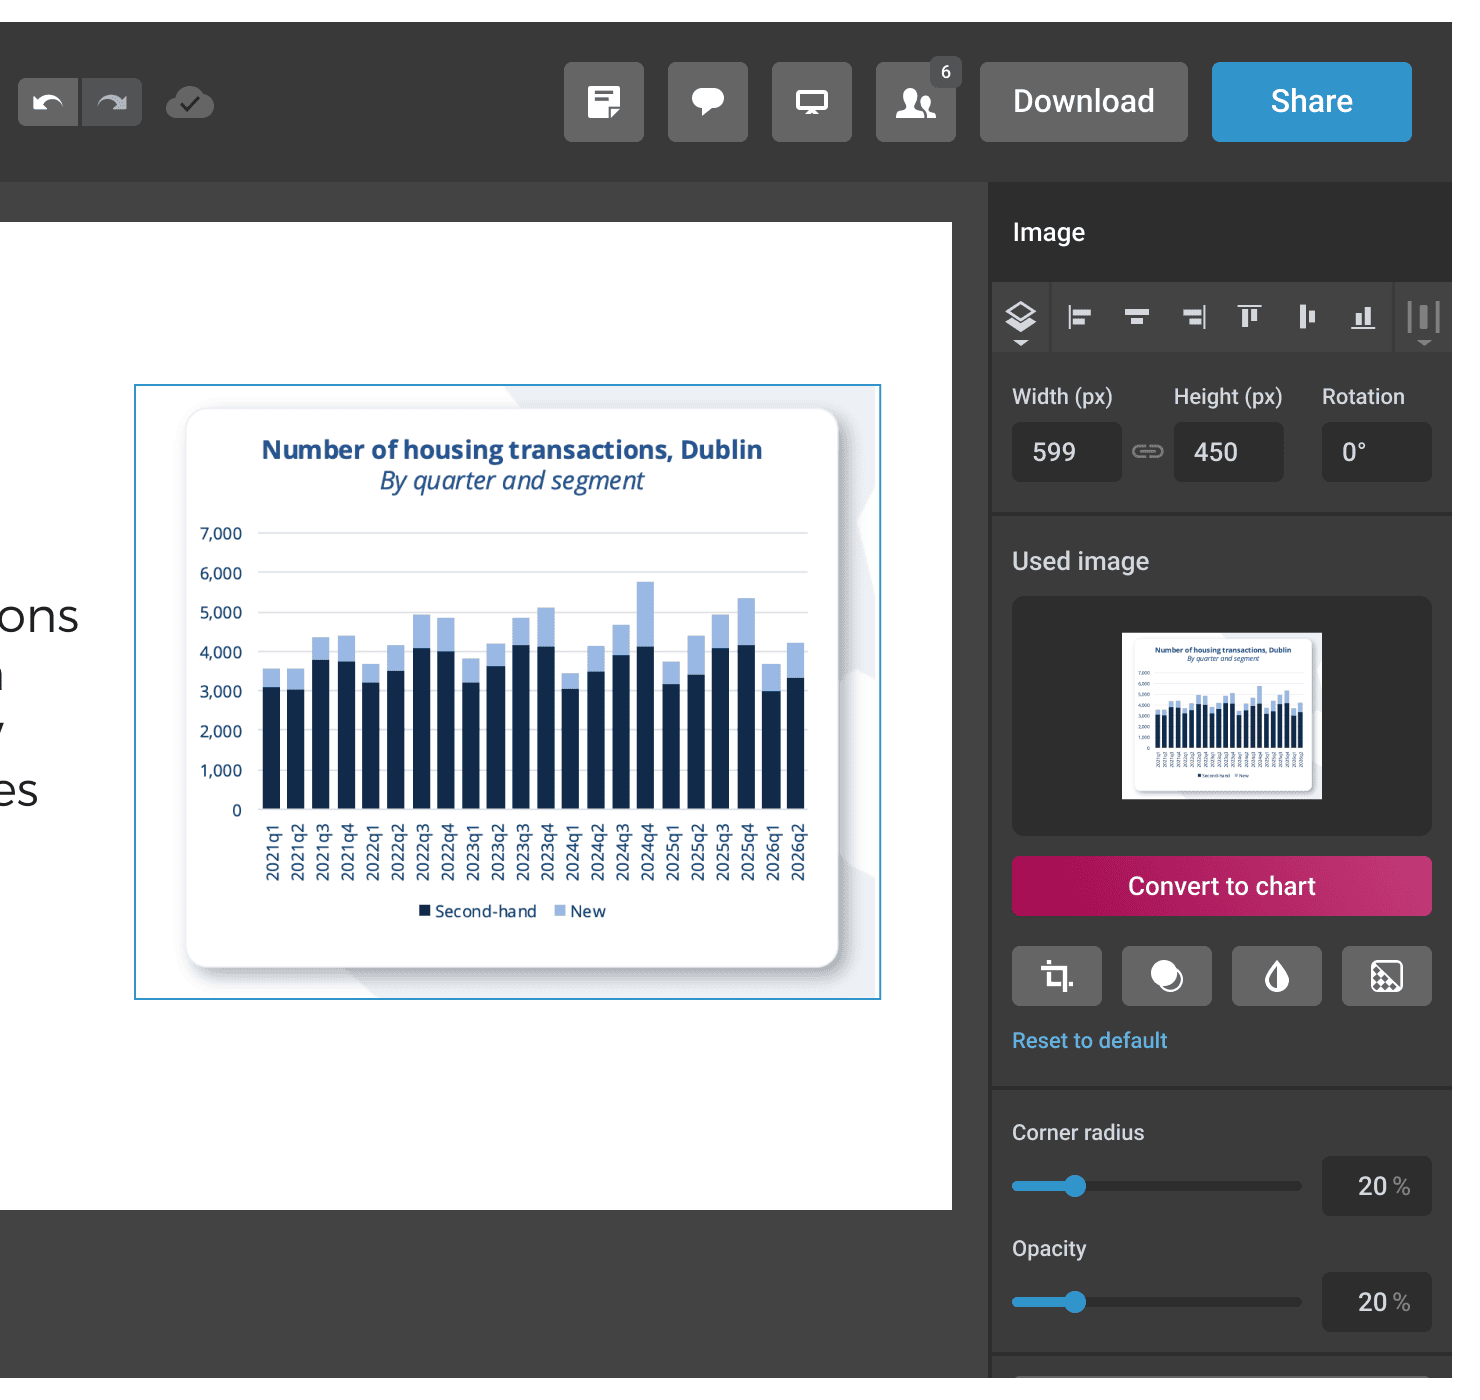Open the image mask shape tool
The height and width of the screenshot is (1400, 1480).
click(x=1167, y=976)
